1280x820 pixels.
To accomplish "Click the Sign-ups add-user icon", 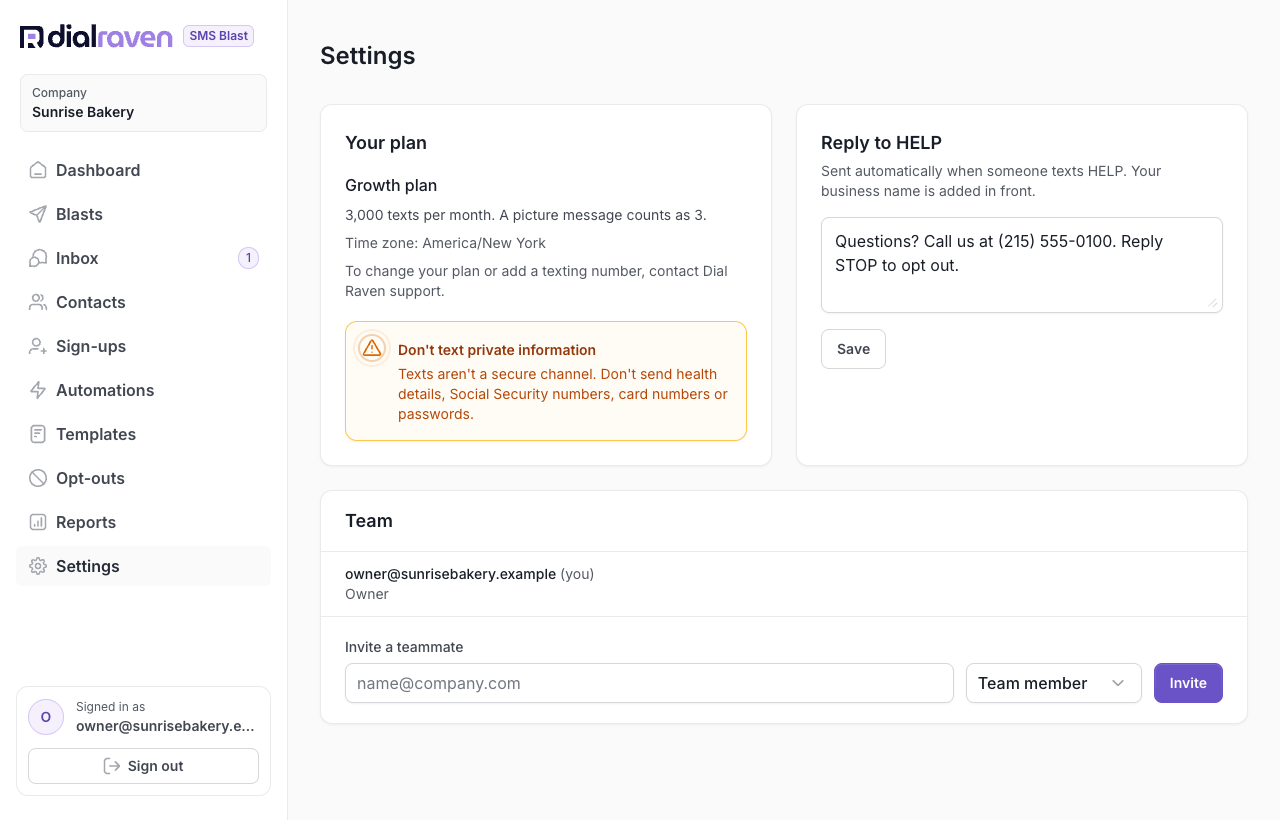I will (38, 346).
